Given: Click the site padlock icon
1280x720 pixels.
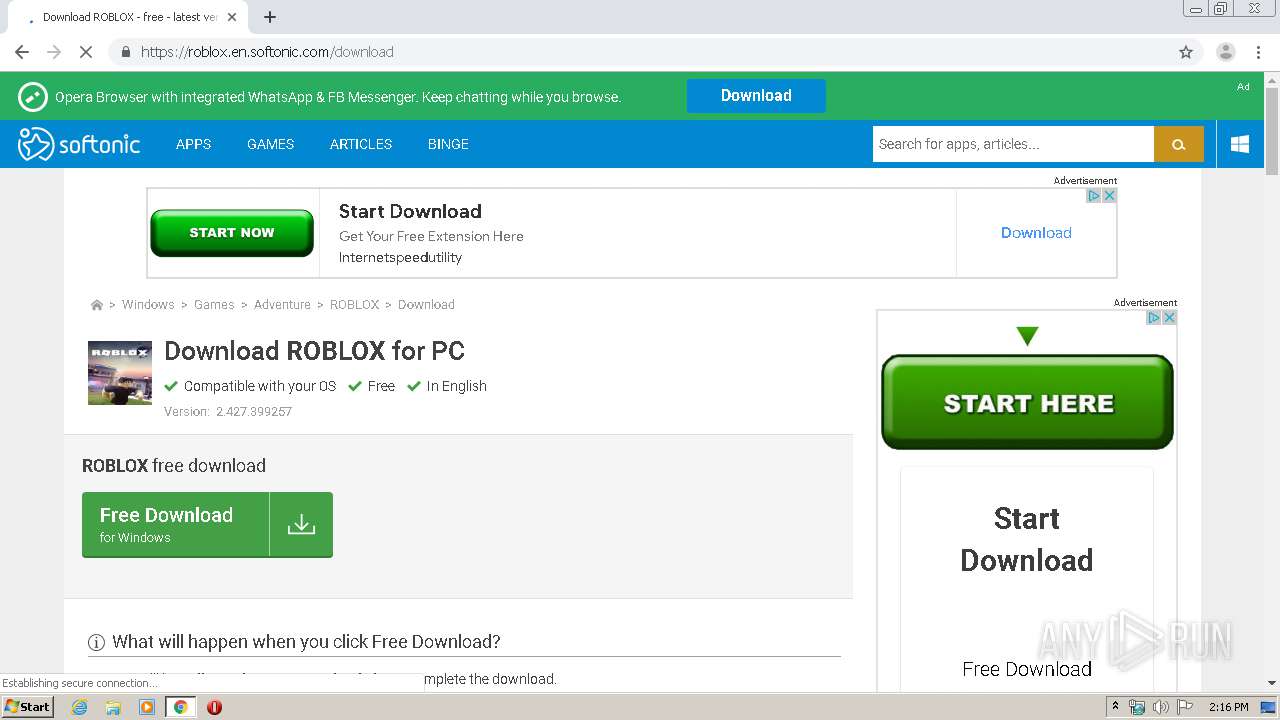Looking at the screenshot, I should (125, 52).
